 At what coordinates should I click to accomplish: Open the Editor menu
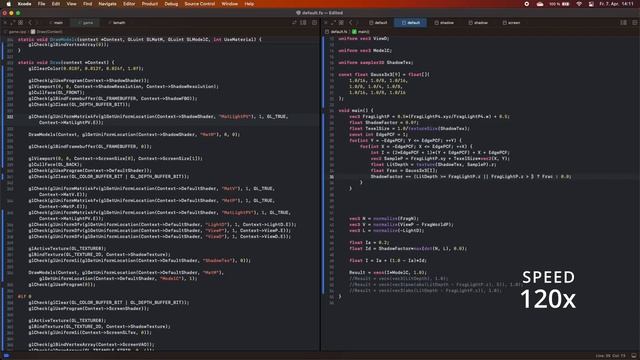pyautogui.click(x=129, y=4)
